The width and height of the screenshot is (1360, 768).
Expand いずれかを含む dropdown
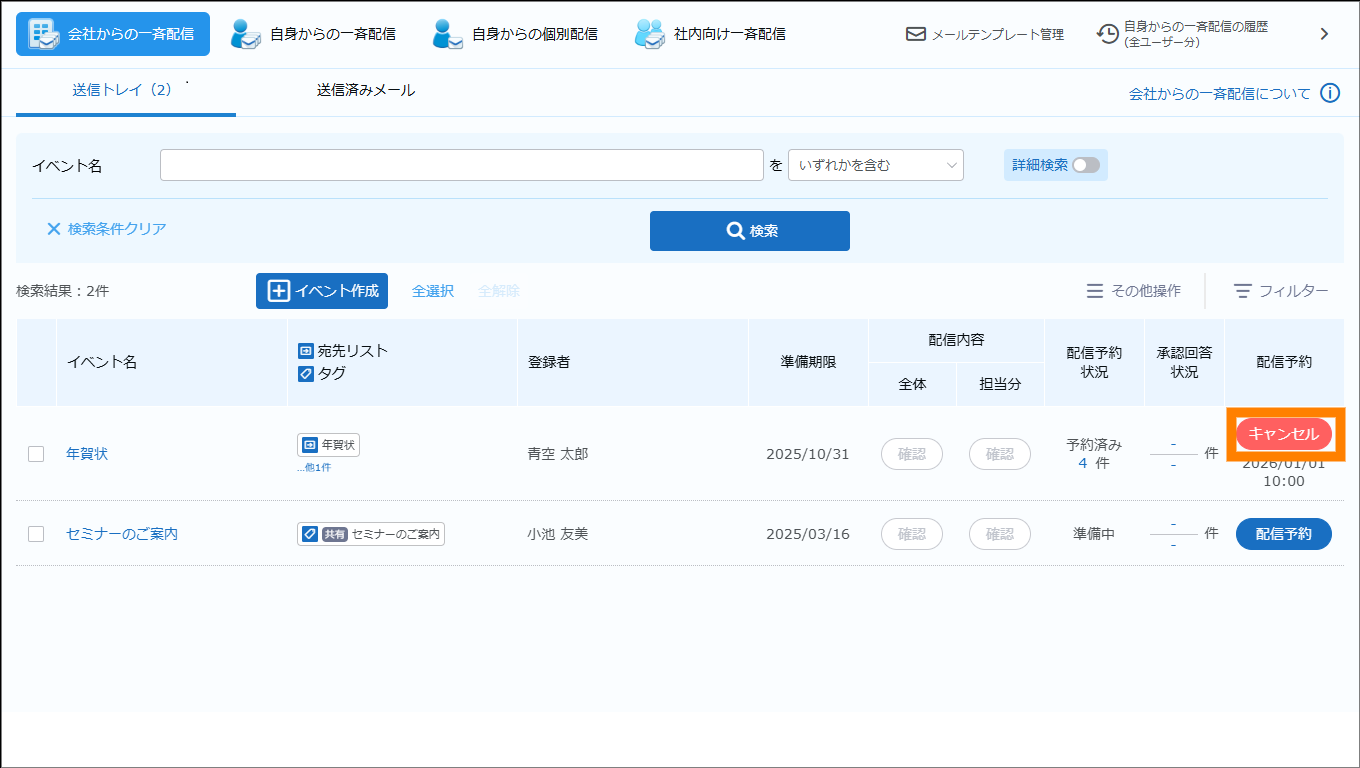point(875,165)
